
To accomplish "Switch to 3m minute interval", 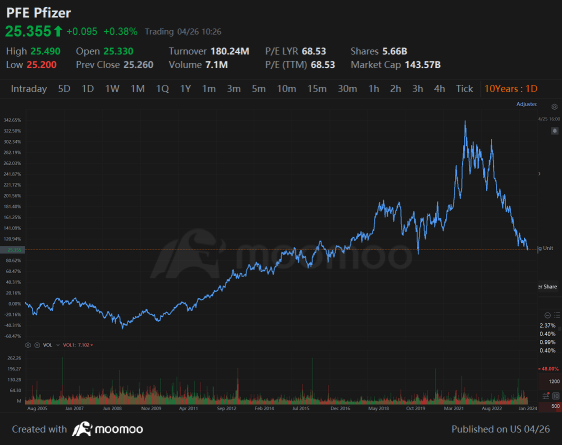I will 234,89.
